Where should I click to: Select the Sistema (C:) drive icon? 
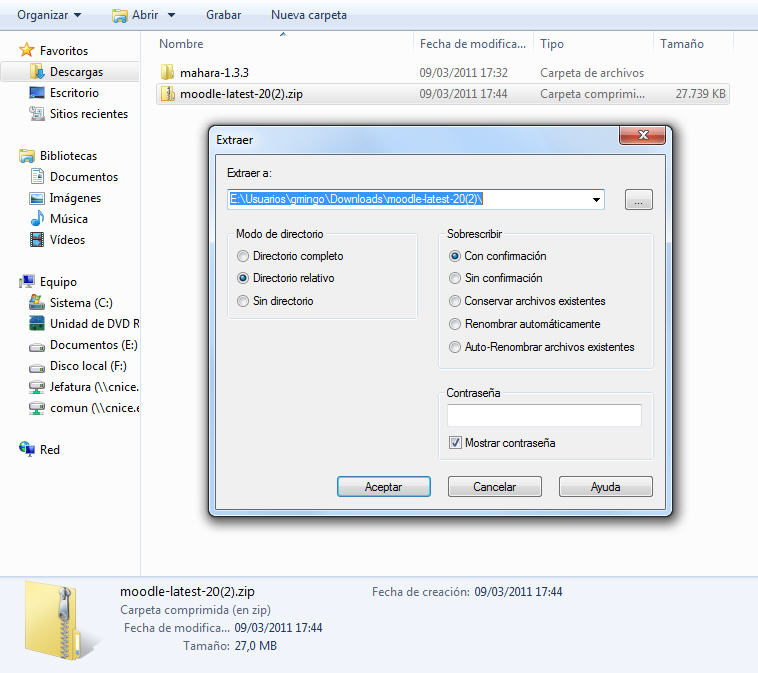coord(37,303)
